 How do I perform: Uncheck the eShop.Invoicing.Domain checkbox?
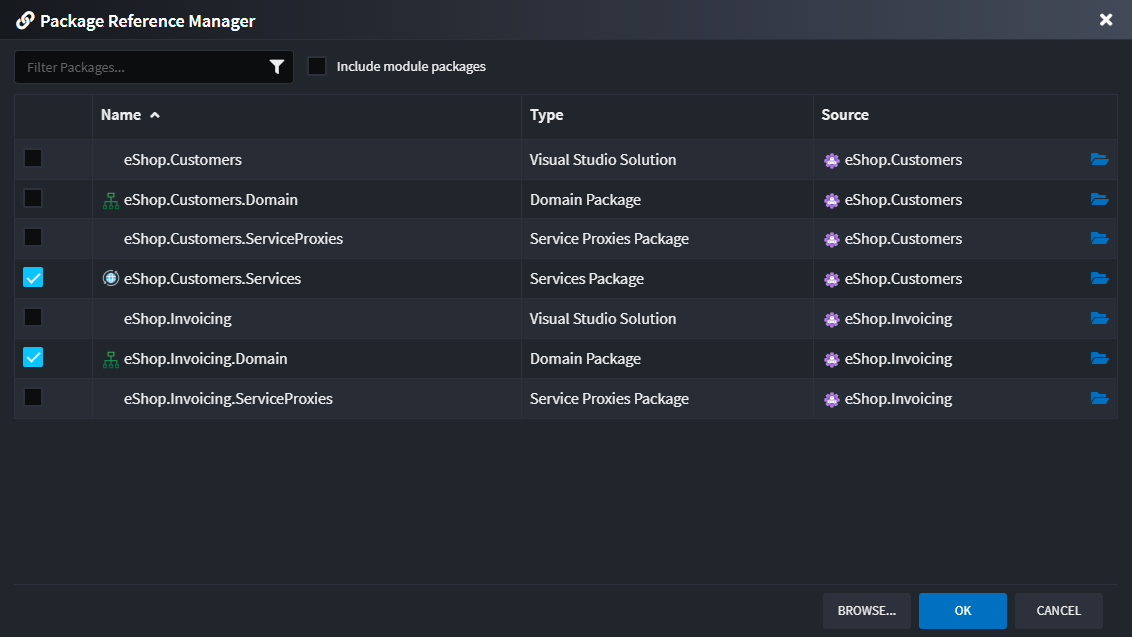pyautogui.click(x=32, y=357)
